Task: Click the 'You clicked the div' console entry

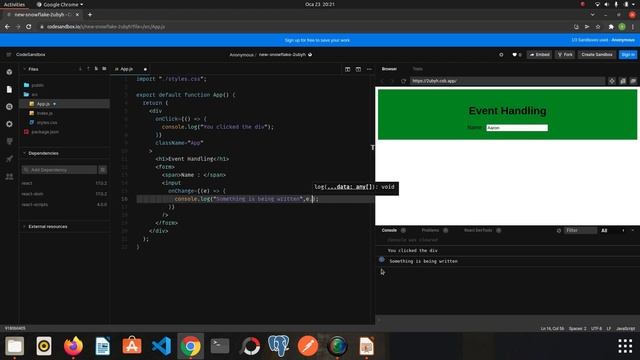Action: pyautogui.click(x=507, y=251)
